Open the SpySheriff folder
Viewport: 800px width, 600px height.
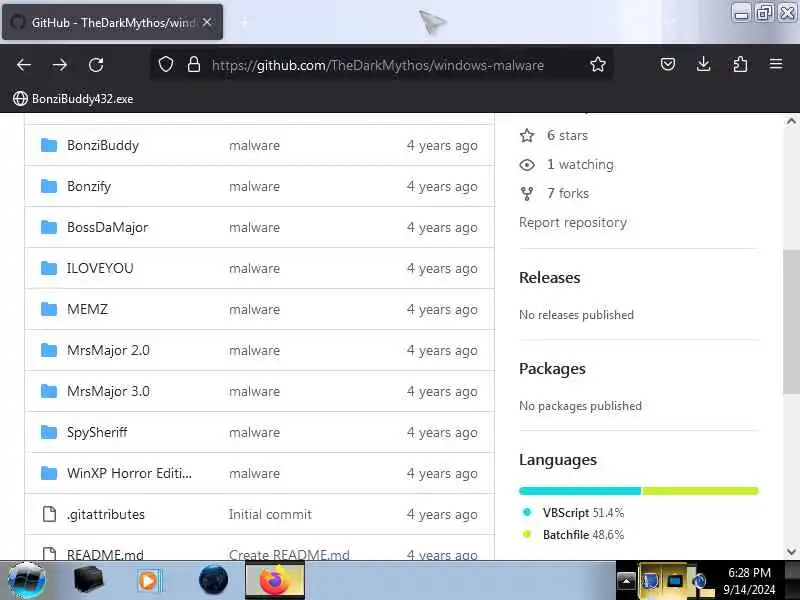97,432
